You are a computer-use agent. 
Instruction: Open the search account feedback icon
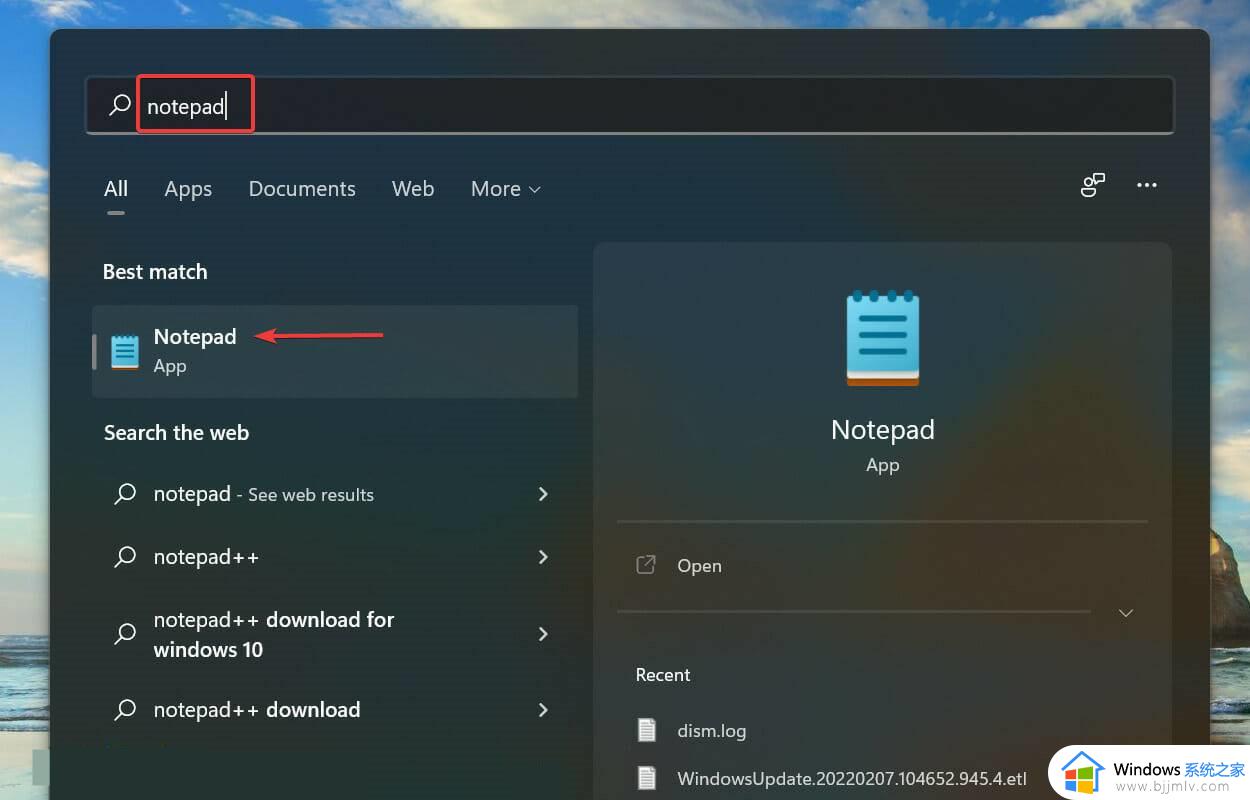tap(1093, 185)
